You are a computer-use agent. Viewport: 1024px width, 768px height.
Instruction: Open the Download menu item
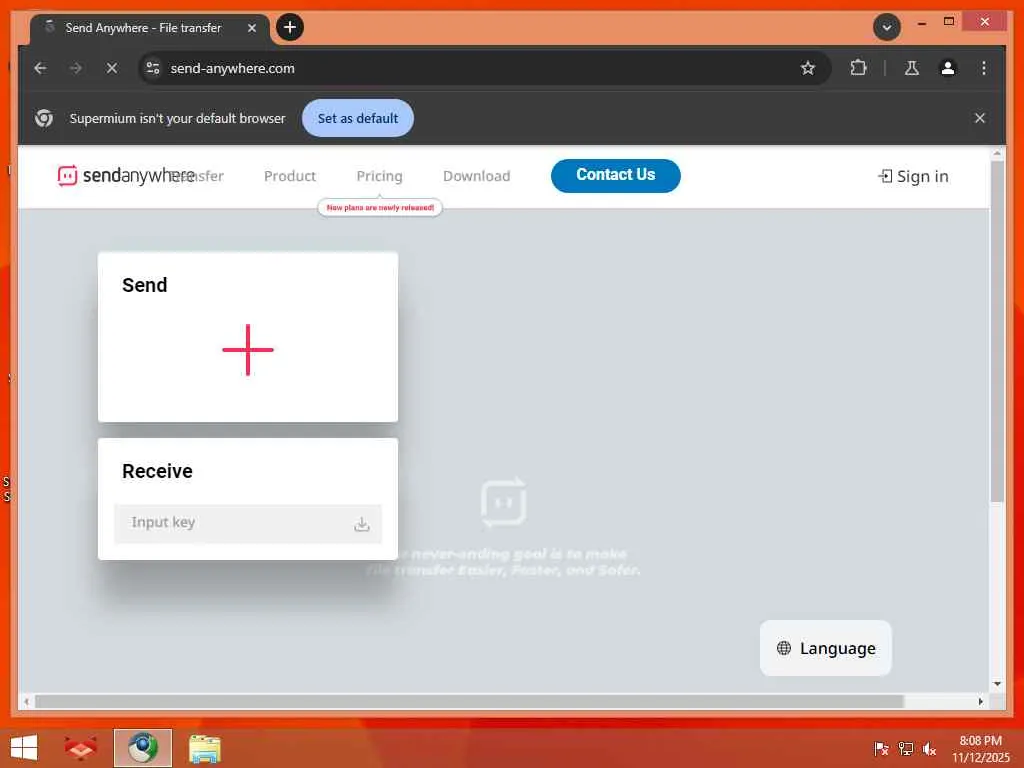tap(476, 176)
